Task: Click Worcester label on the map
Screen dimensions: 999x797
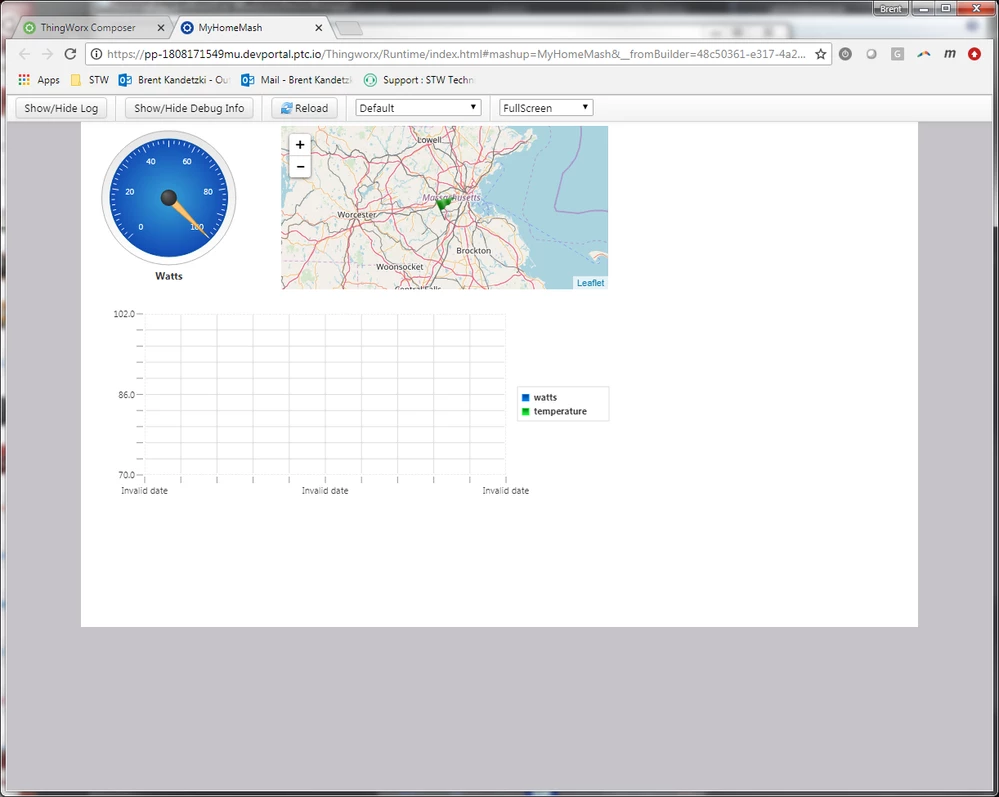Action: tap(357, 215)
